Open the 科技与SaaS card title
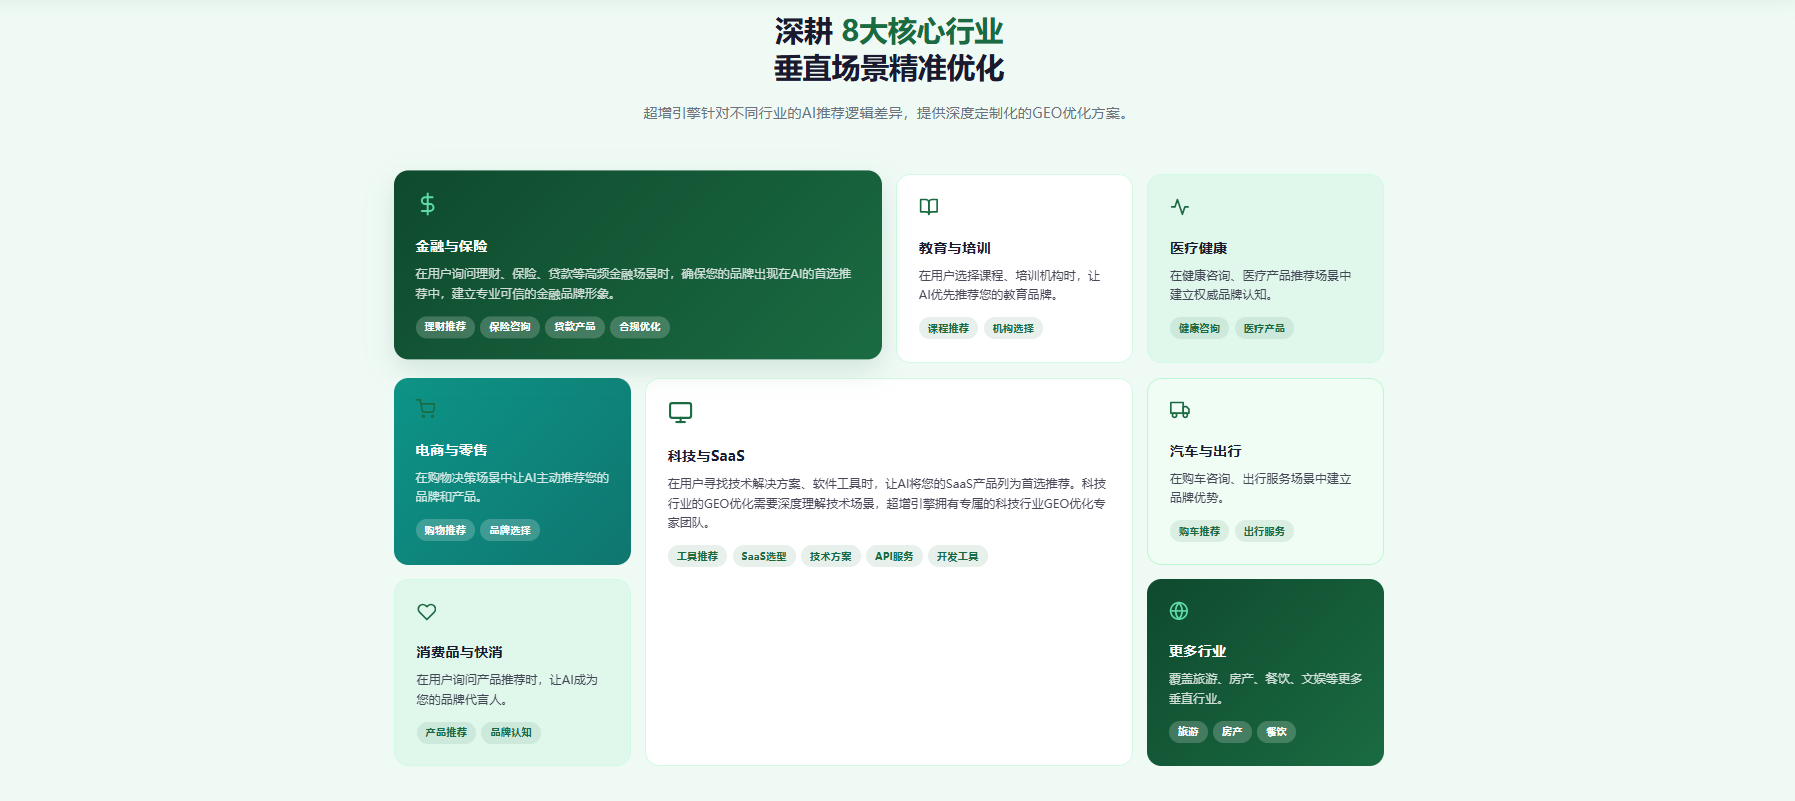 706,455
